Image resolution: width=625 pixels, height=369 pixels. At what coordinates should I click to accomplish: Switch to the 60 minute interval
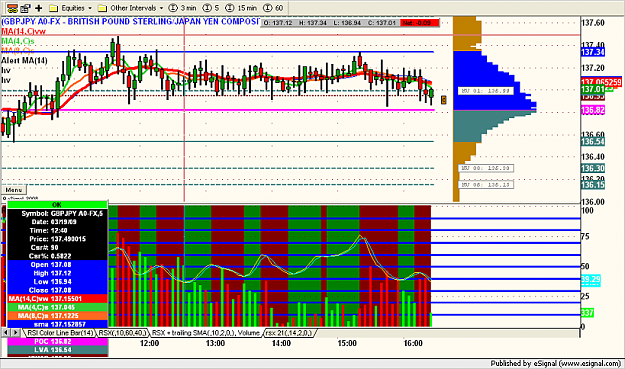273,8
